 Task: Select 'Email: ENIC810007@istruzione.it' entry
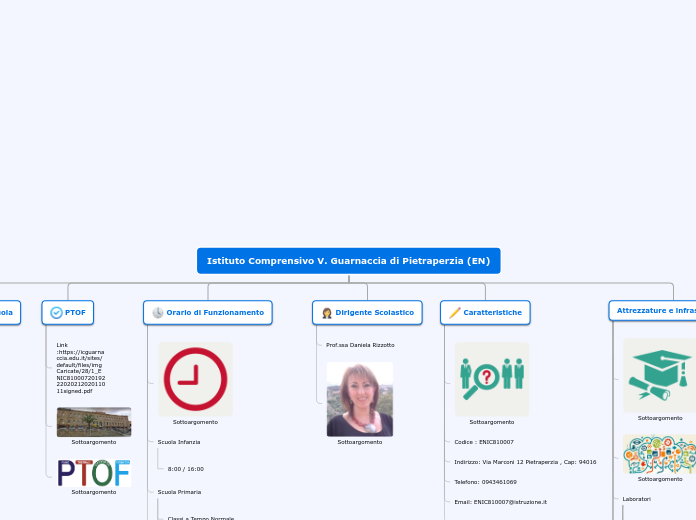point(500,502)
